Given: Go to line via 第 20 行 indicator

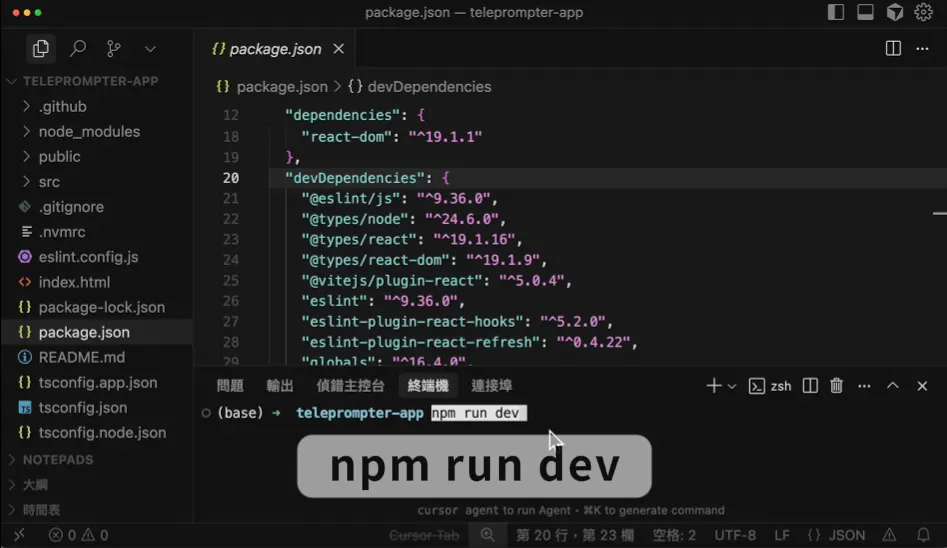Looking at the screenshot, I should tap(575, 535).
